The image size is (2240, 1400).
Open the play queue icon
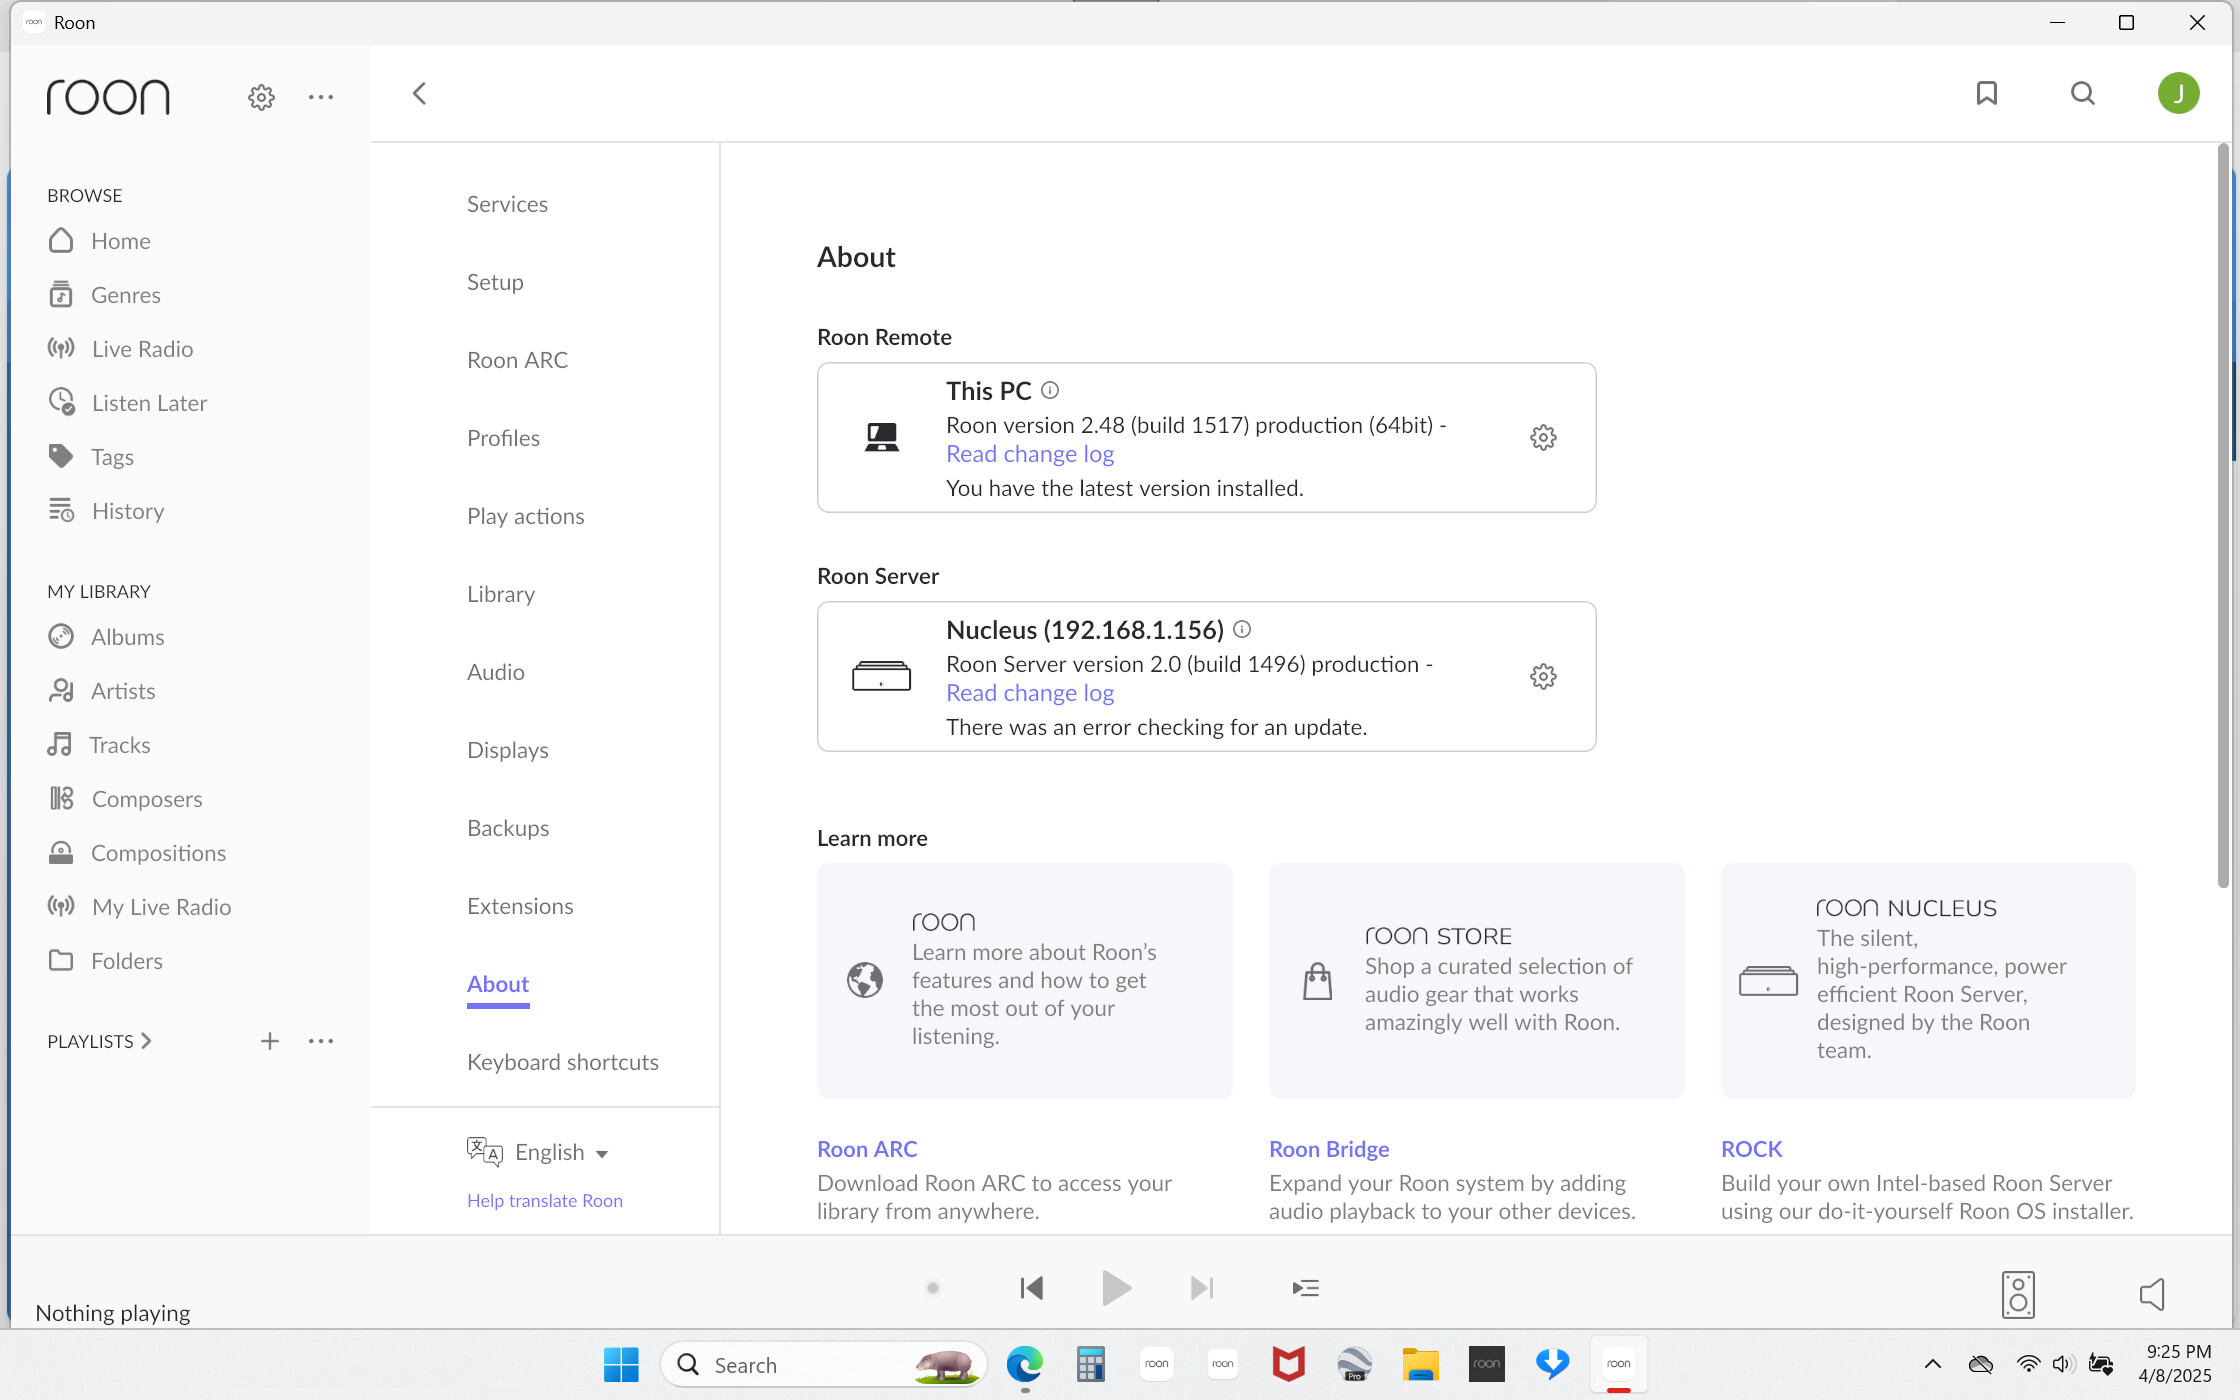click(x=1306, y=1288)
